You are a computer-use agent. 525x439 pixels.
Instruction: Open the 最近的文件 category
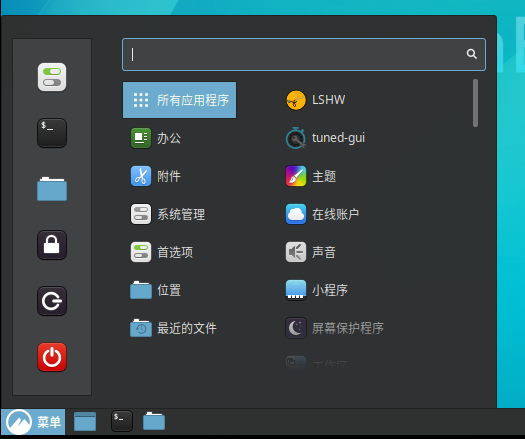pyautogui.click(x=173, y=328)
